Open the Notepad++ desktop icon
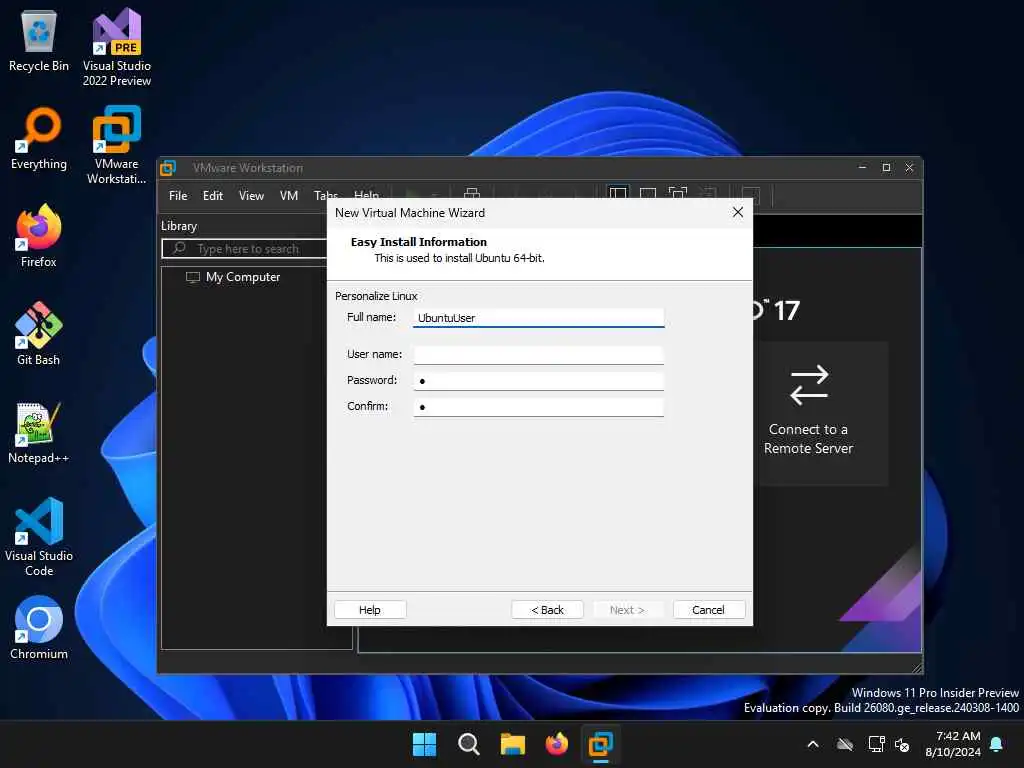The height and width of the screenshot is (768, 1024). pyautogui.click(x=39, y=433)
